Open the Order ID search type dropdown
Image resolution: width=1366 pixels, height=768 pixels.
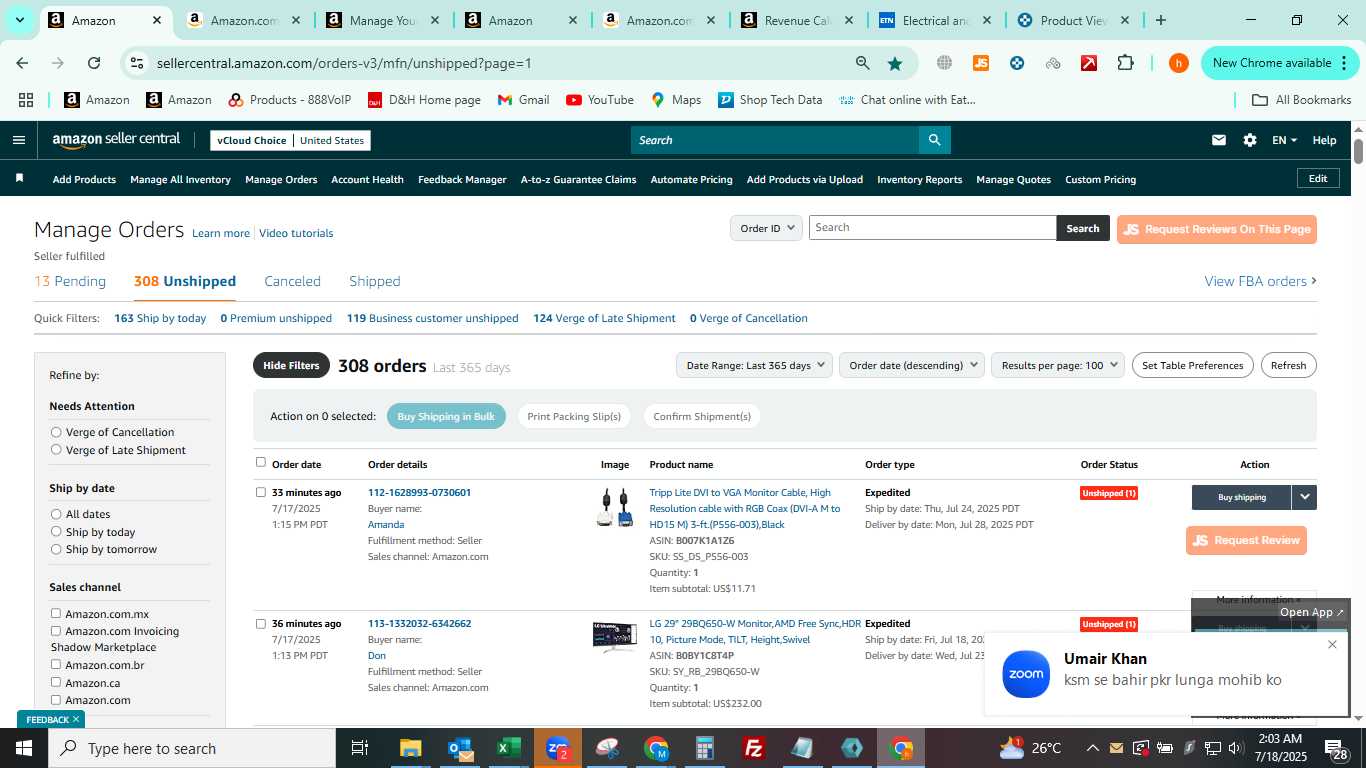[x=766, y=228]
